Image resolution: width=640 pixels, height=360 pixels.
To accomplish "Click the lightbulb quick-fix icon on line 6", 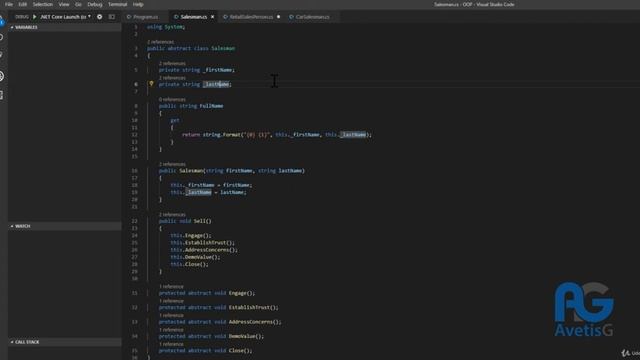I will tap(151, 84).
